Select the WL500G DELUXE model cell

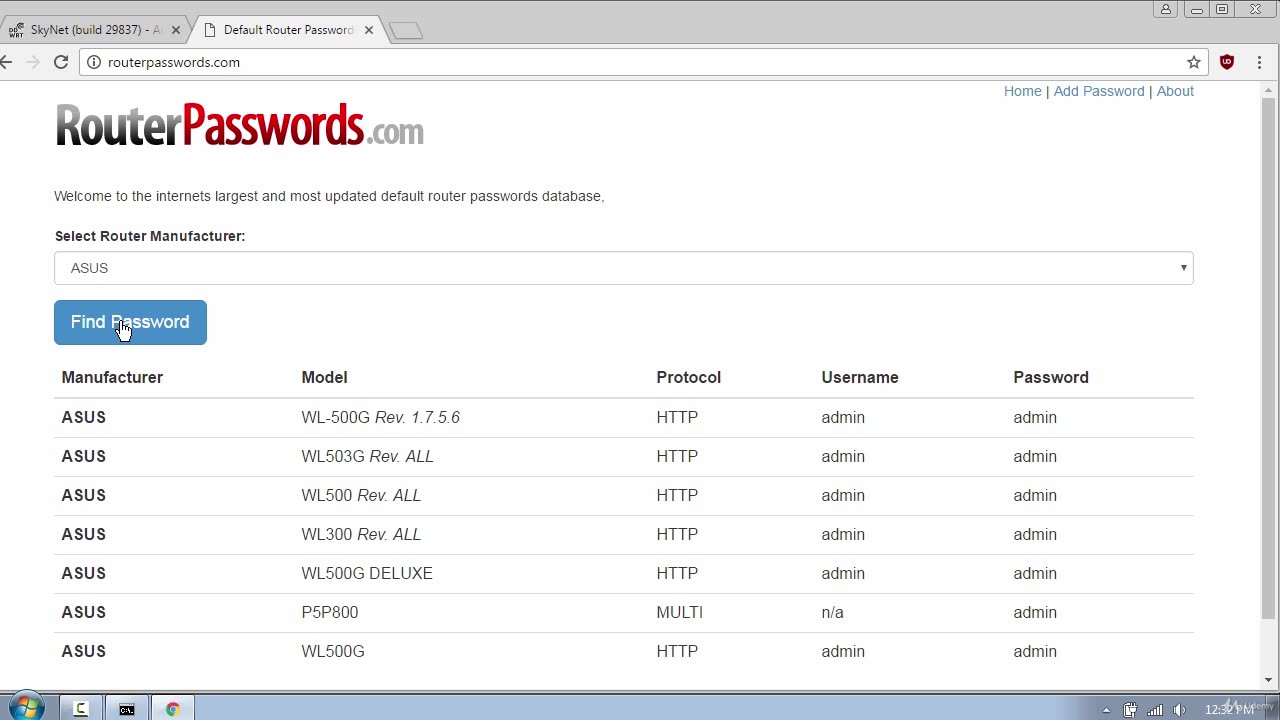[x=367, y=573]
